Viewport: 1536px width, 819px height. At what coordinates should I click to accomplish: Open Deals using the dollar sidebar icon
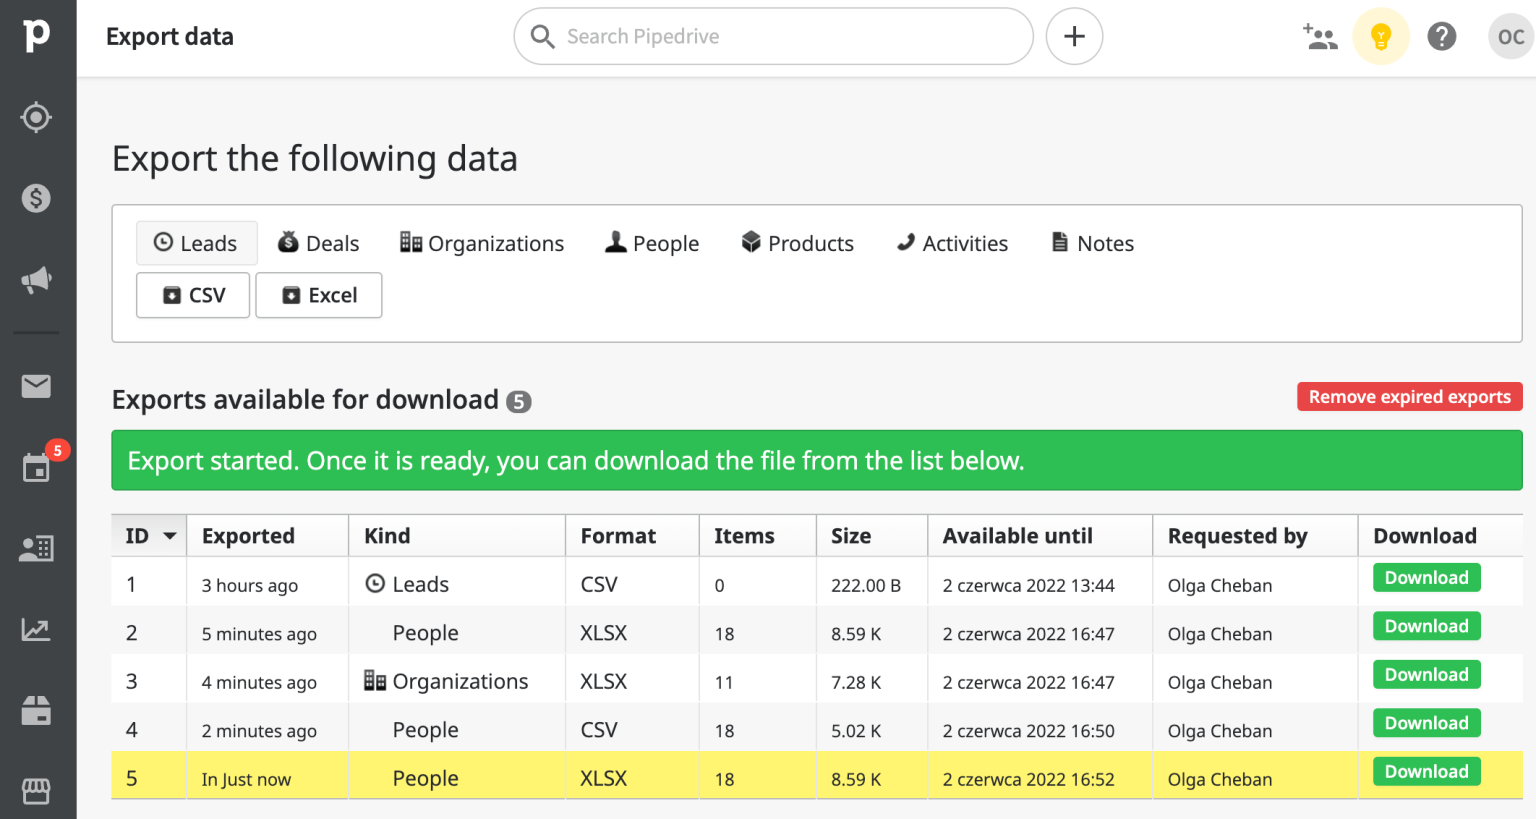pos(36,198)
